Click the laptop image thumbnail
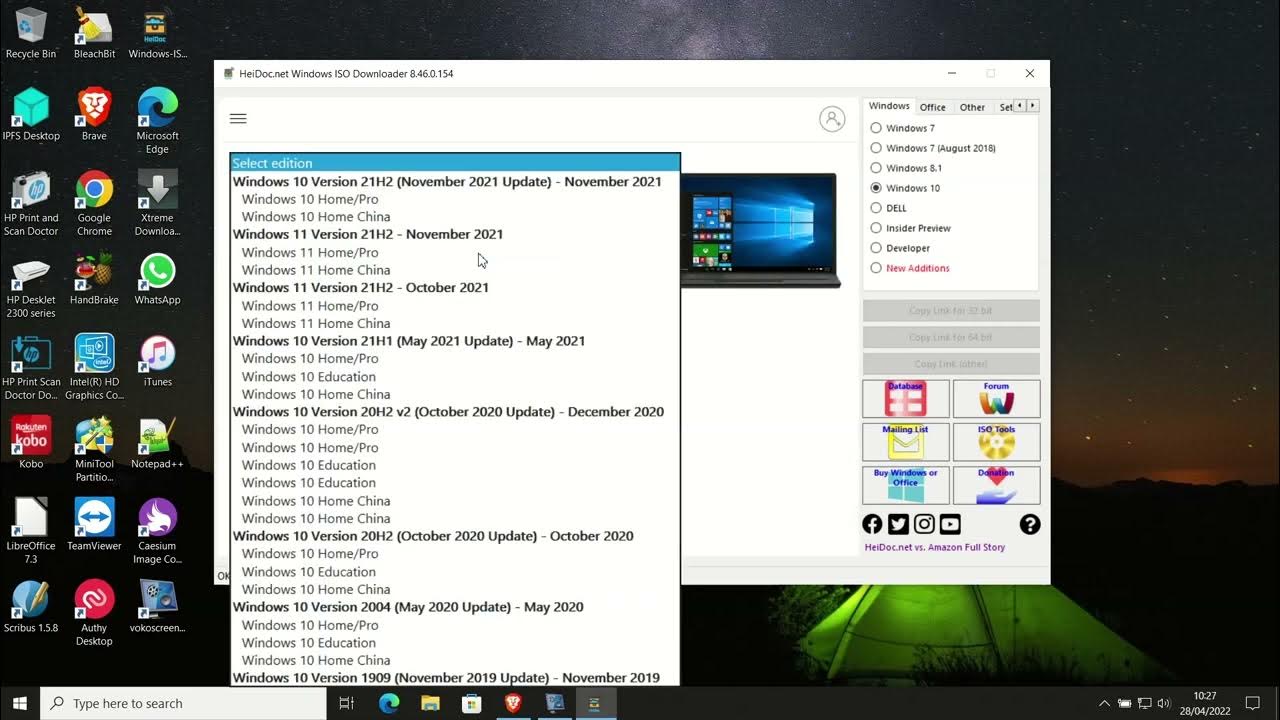 pos(760,230)
